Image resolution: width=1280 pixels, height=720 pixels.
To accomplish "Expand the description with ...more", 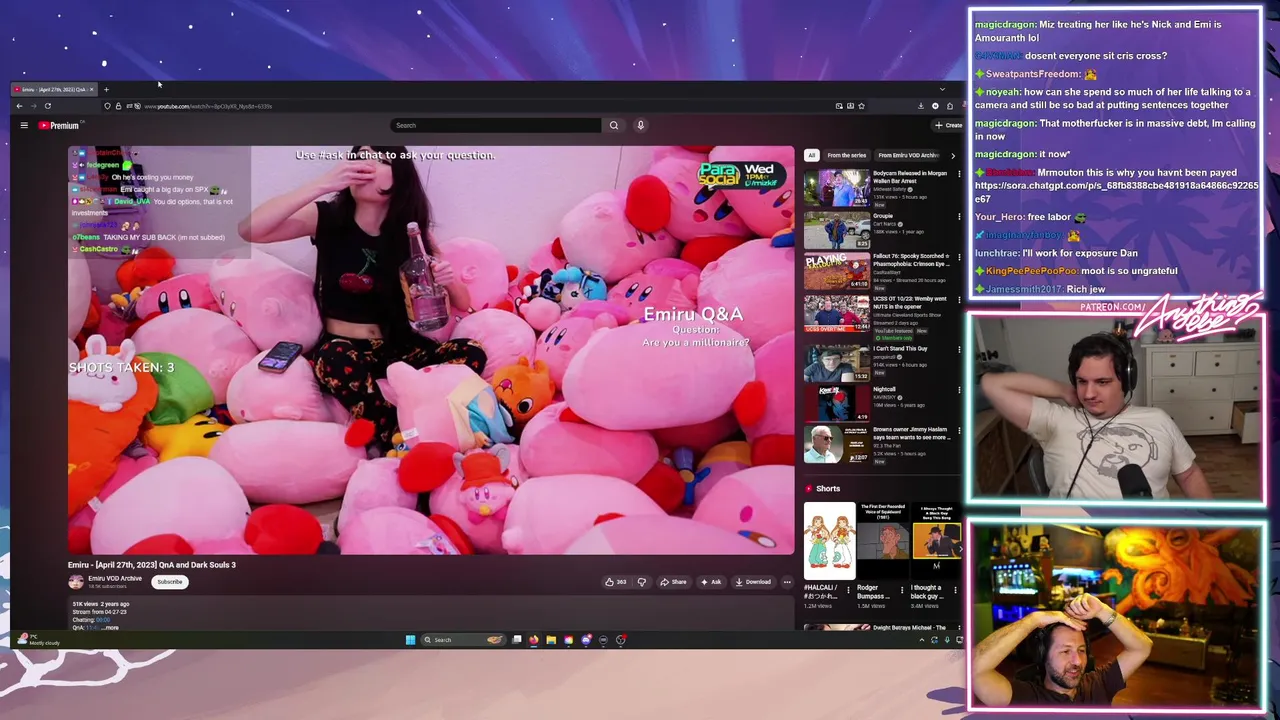I will click(111, 628).
